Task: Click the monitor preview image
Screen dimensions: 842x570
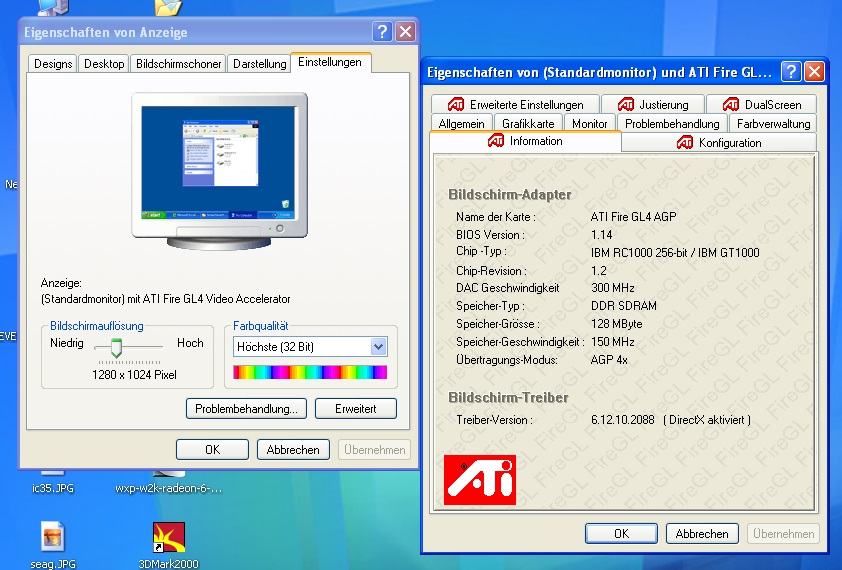Action: [x=219, y=171]
